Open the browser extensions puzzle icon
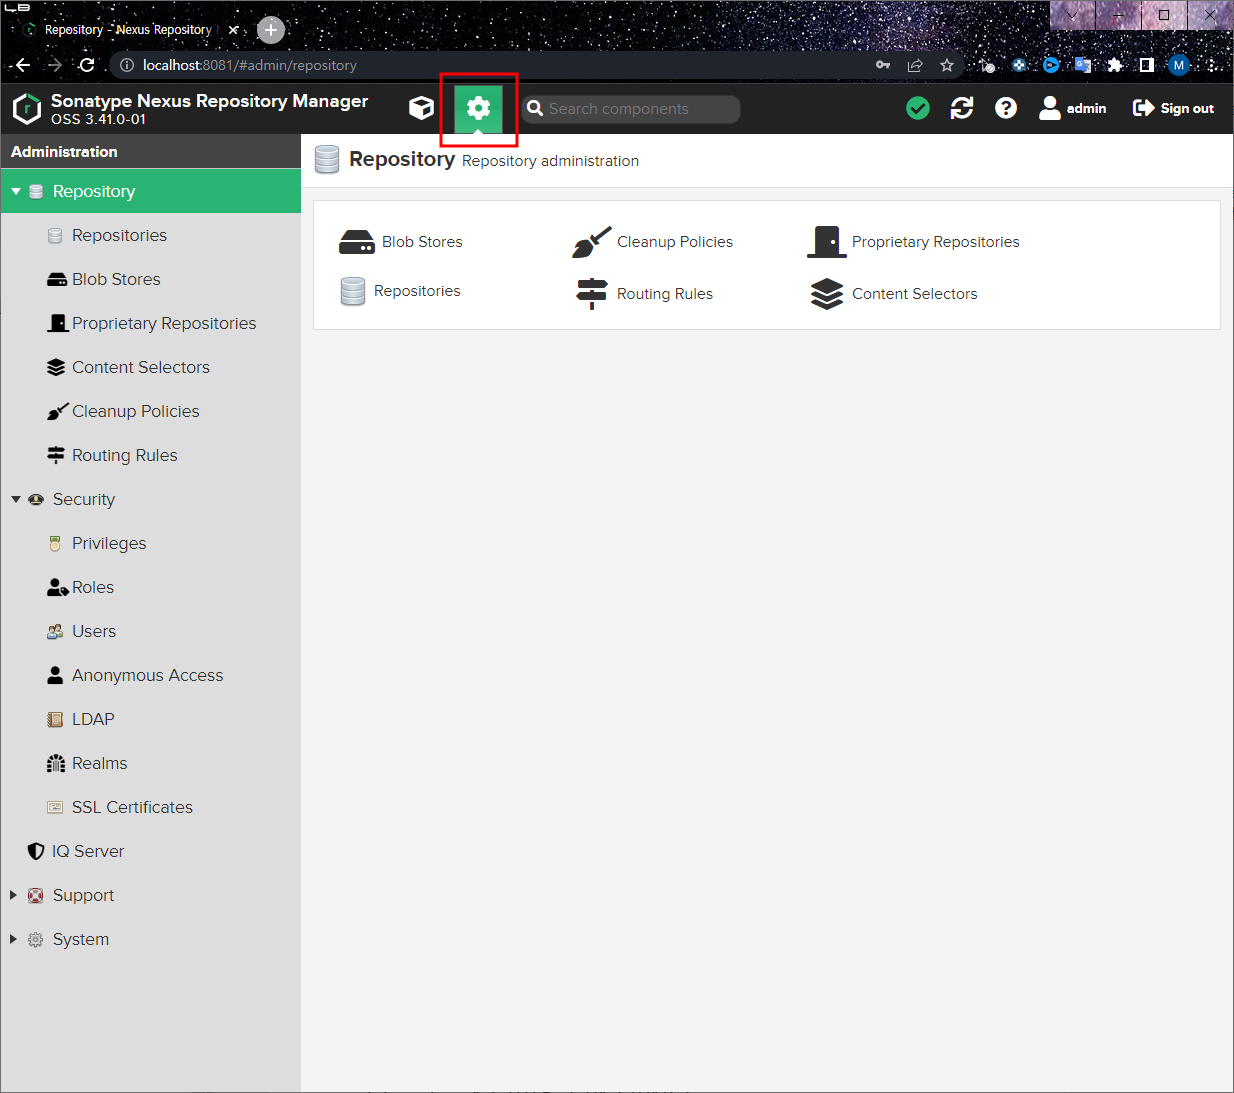The width and height of the screenshot is (1234, 1093). (x=1115, y=65)
